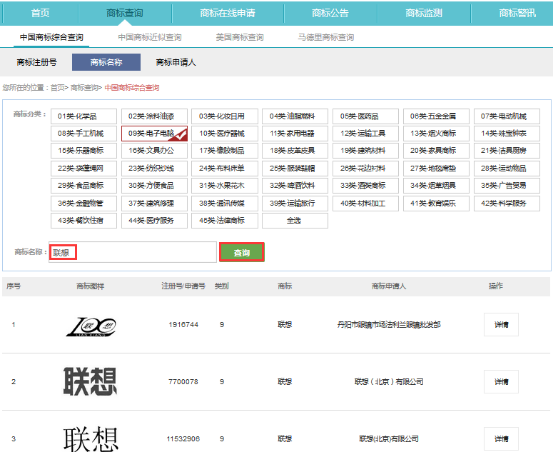This screenshot has height=452, width=554.
Task: Select the 42类 科学服务 category box
Action: click(507, 203)
